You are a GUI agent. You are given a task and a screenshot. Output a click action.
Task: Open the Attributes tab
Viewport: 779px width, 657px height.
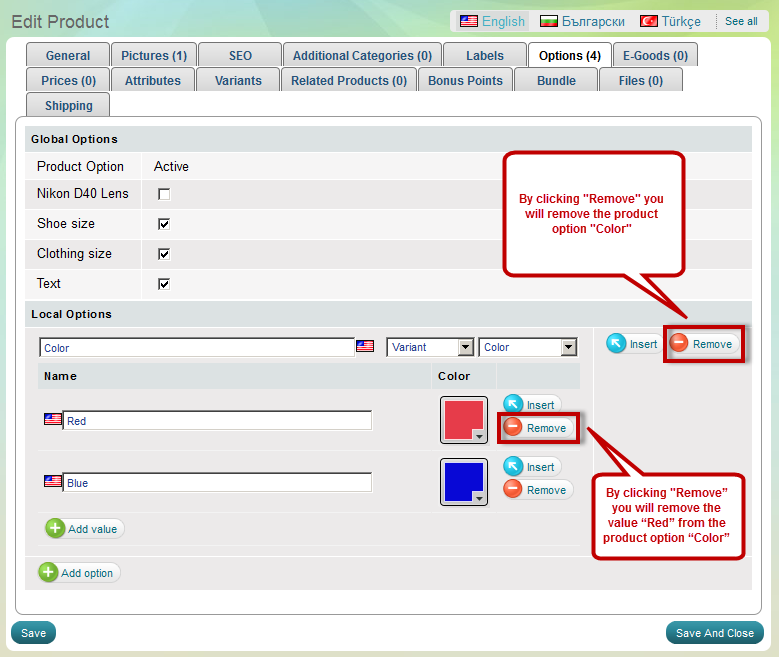point(153,81)
